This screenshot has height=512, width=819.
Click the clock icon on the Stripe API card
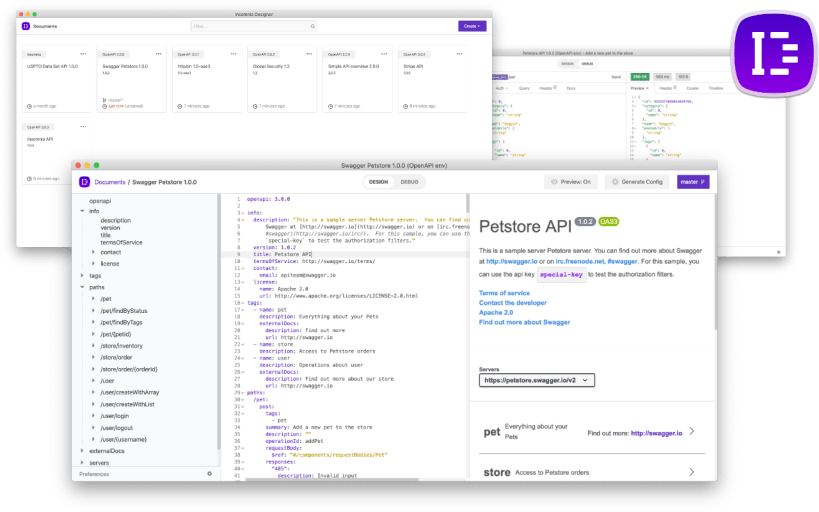click(x=405, y=106)
